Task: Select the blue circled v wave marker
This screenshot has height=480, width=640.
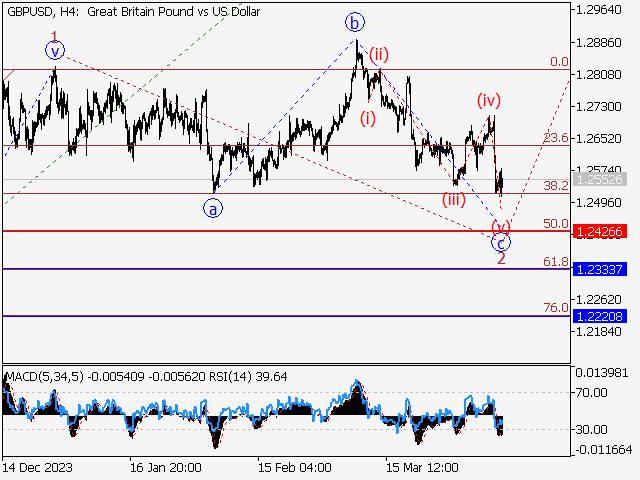Action: [55, 51]
